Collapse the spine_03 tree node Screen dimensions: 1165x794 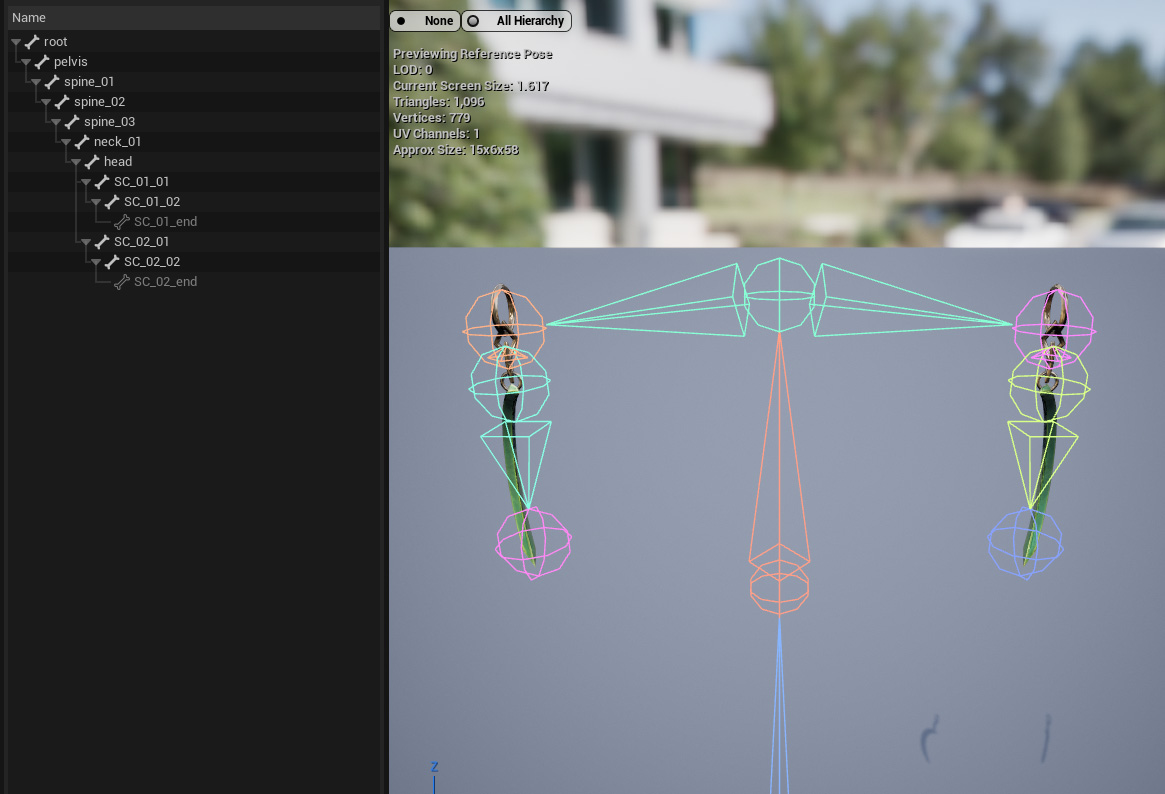56,123
